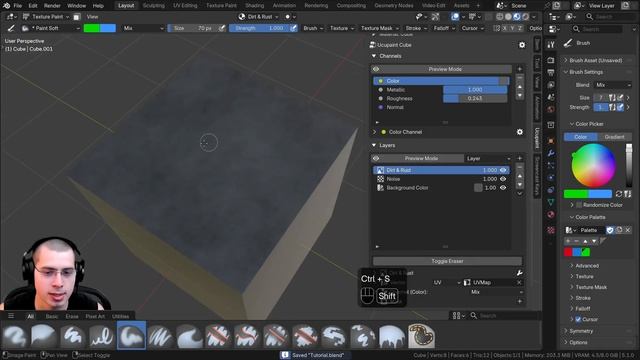Expand the Advanced brush panel

tap(587, 266)
